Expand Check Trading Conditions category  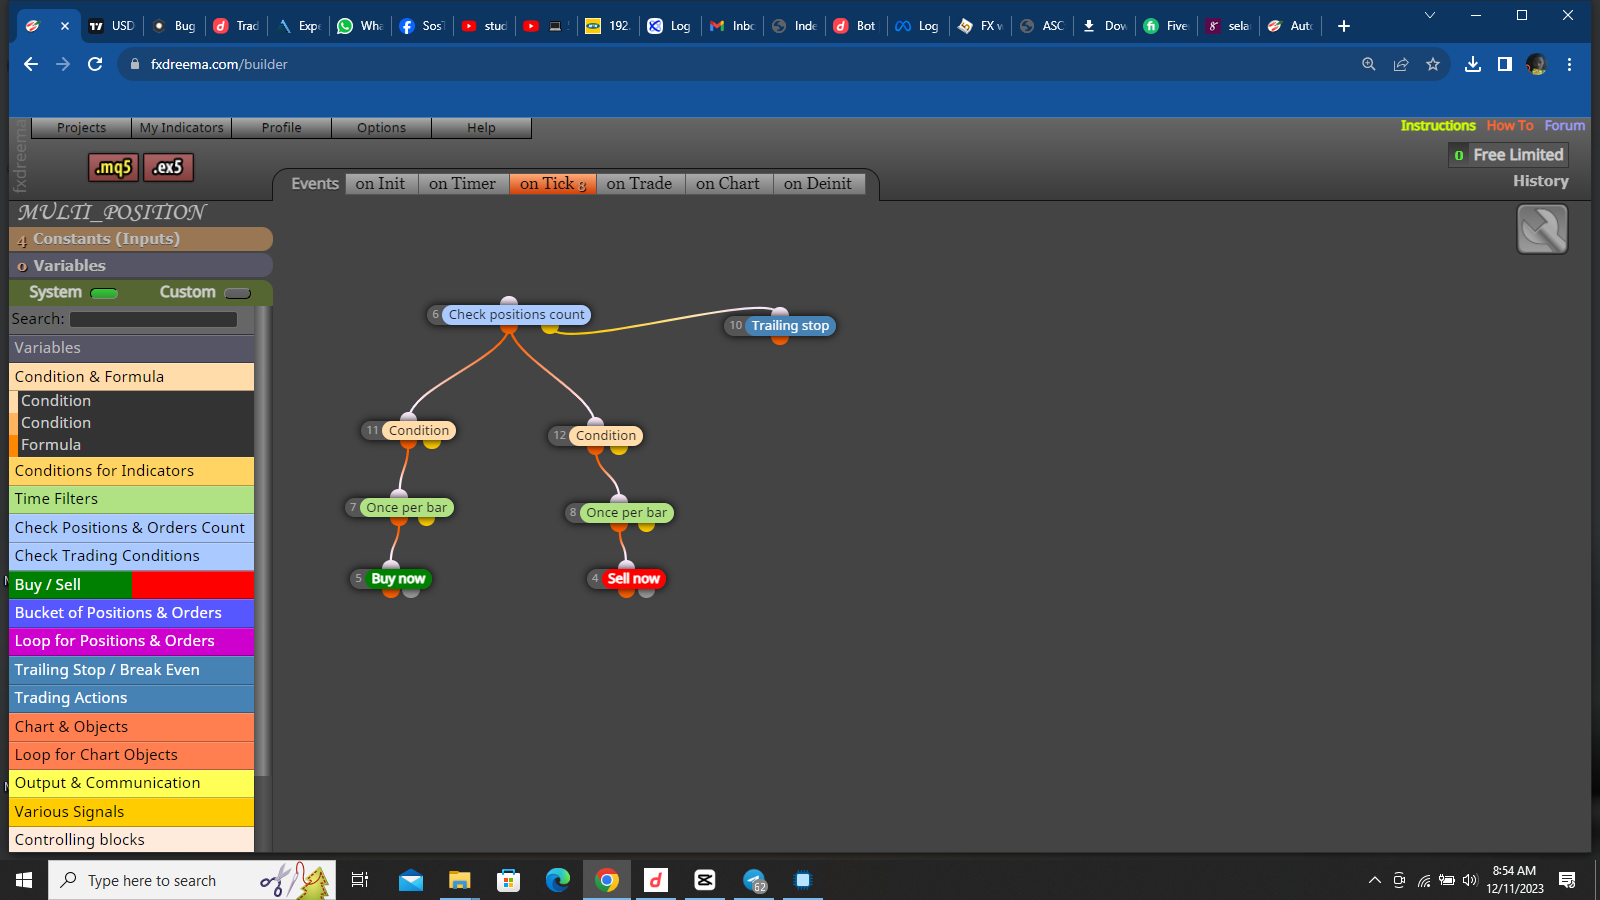click(x=132, y=556)
